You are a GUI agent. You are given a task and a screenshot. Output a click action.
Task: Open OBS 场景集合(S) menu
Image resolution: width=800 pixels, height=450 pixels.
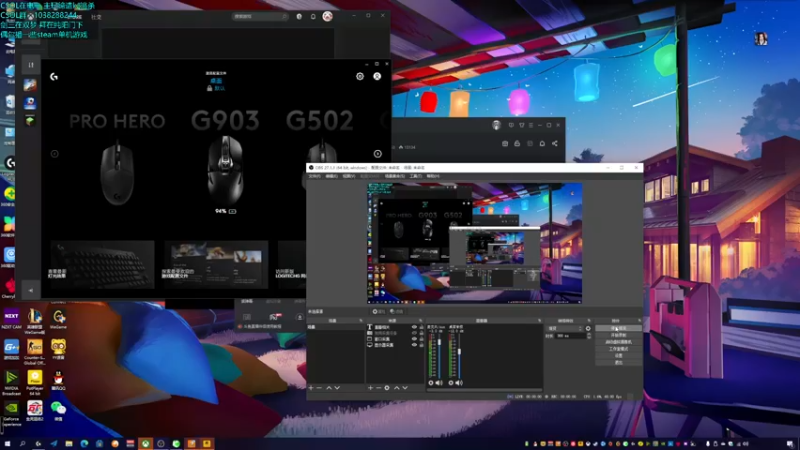pos(394,176)
